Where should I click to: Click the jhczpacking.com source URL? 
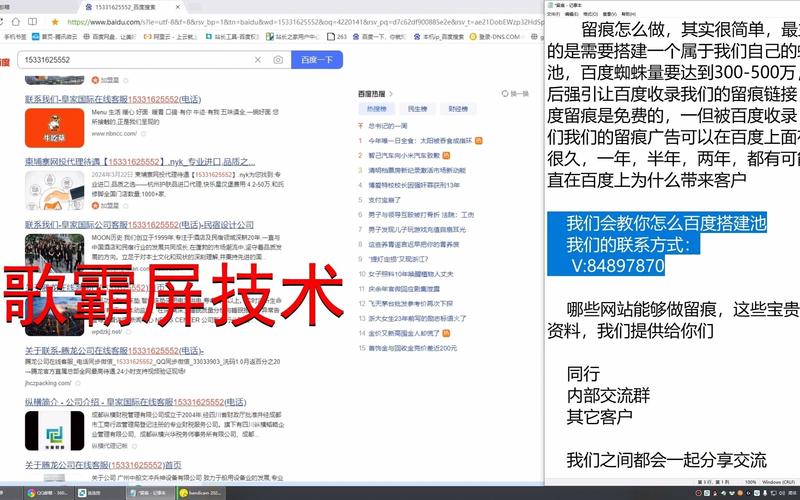(x=48, y=383)
